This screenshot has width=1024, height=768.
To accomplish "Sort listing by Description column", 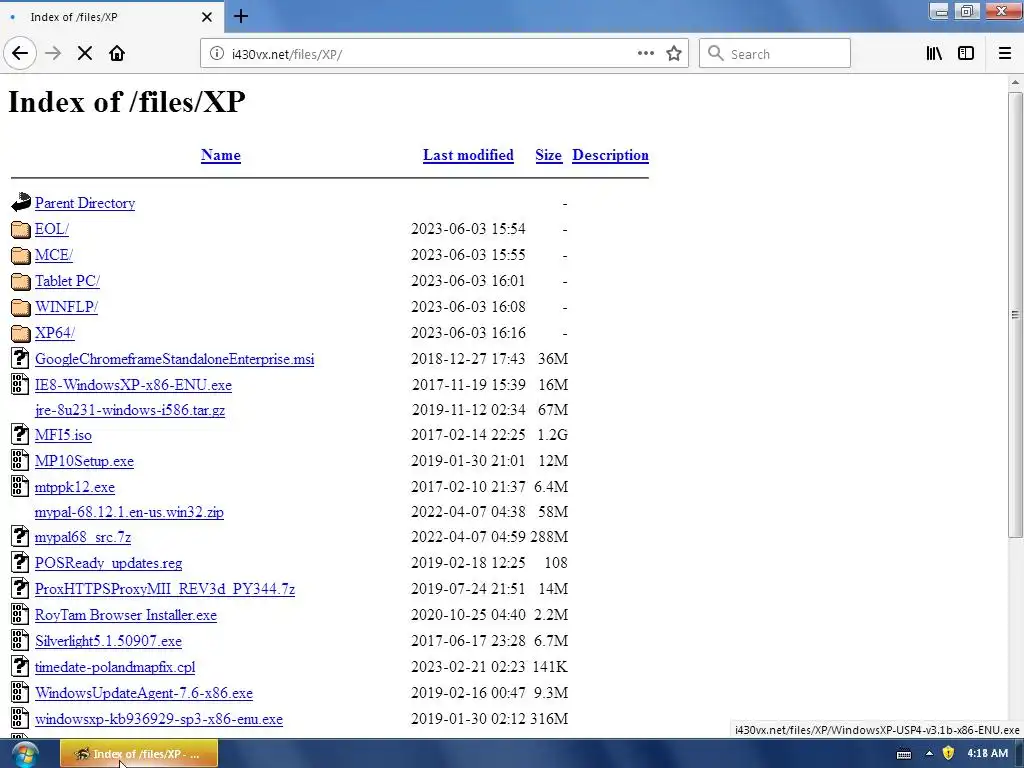I will coord(611,155).
